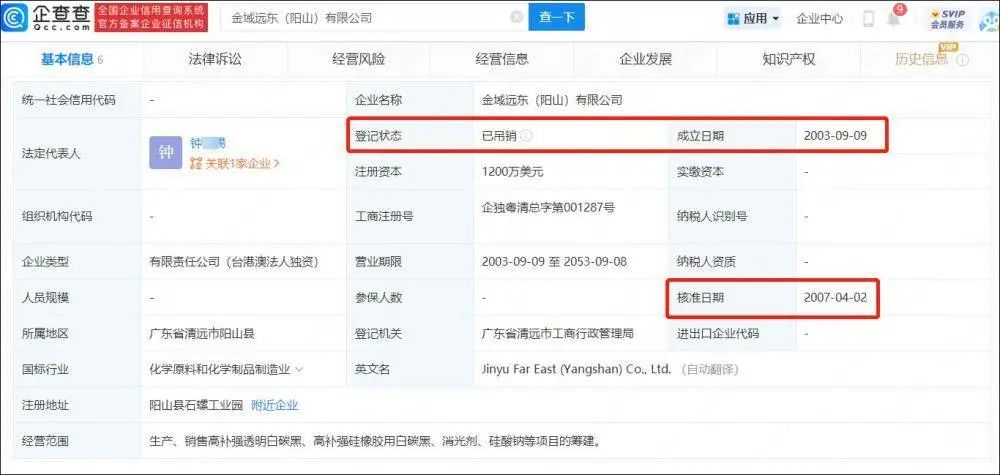Expand 关联1家企业 arrow link

tap(234, 164)
